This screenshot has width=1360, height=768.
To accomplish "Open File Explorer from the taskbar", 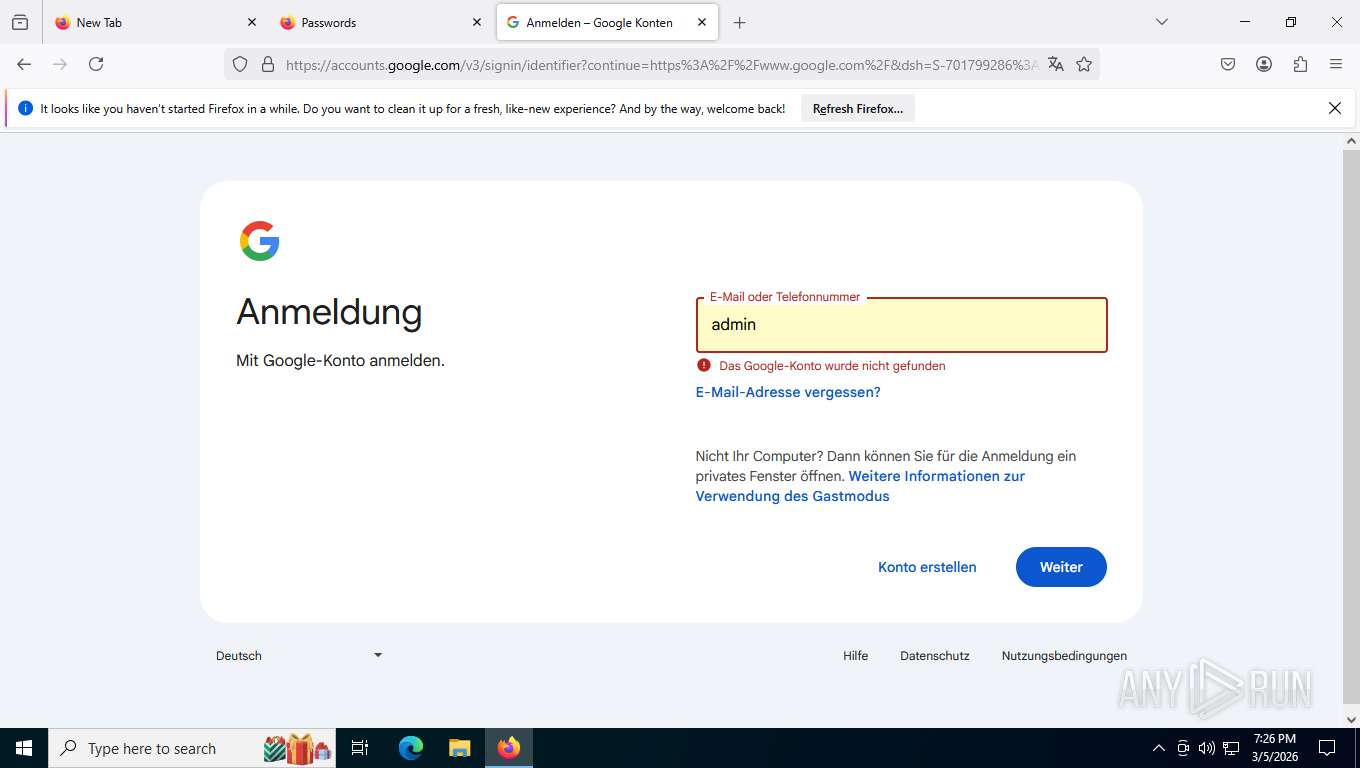I will [459, 748].
